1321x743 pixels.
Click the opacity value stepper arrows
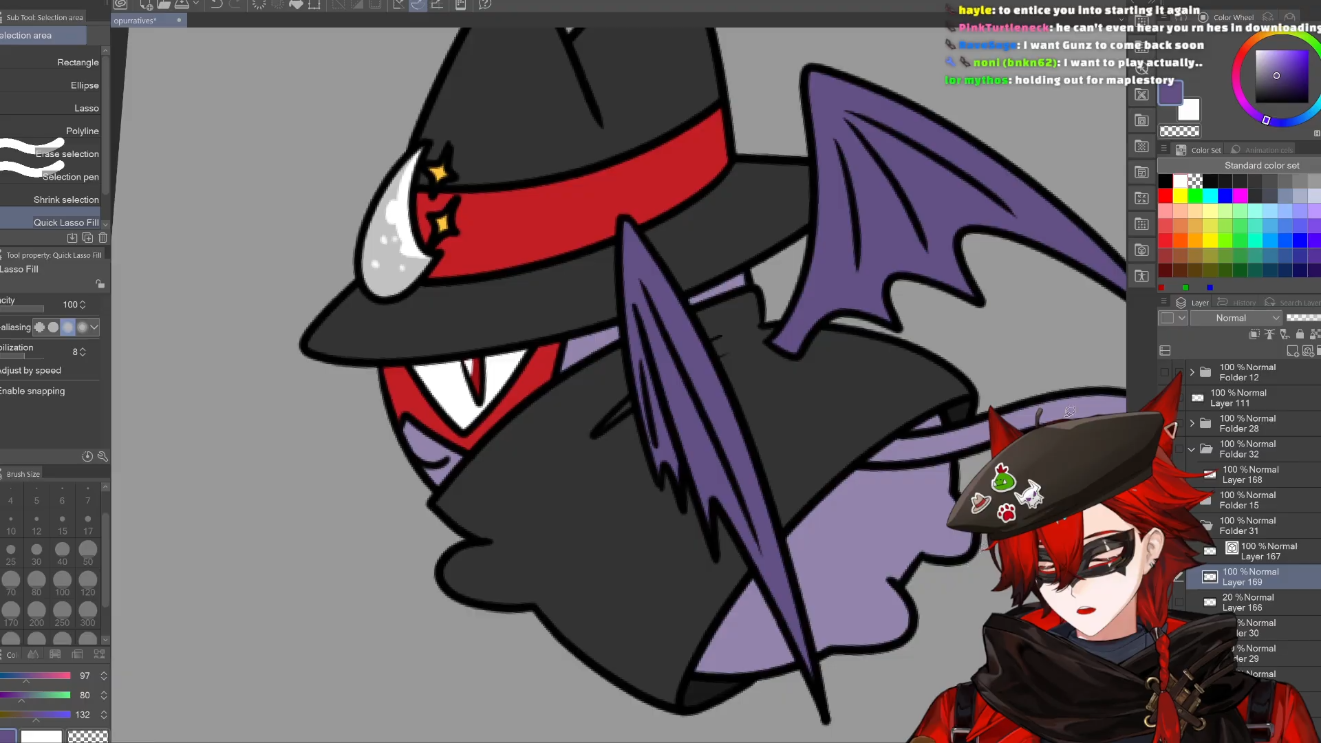point(82,304)
